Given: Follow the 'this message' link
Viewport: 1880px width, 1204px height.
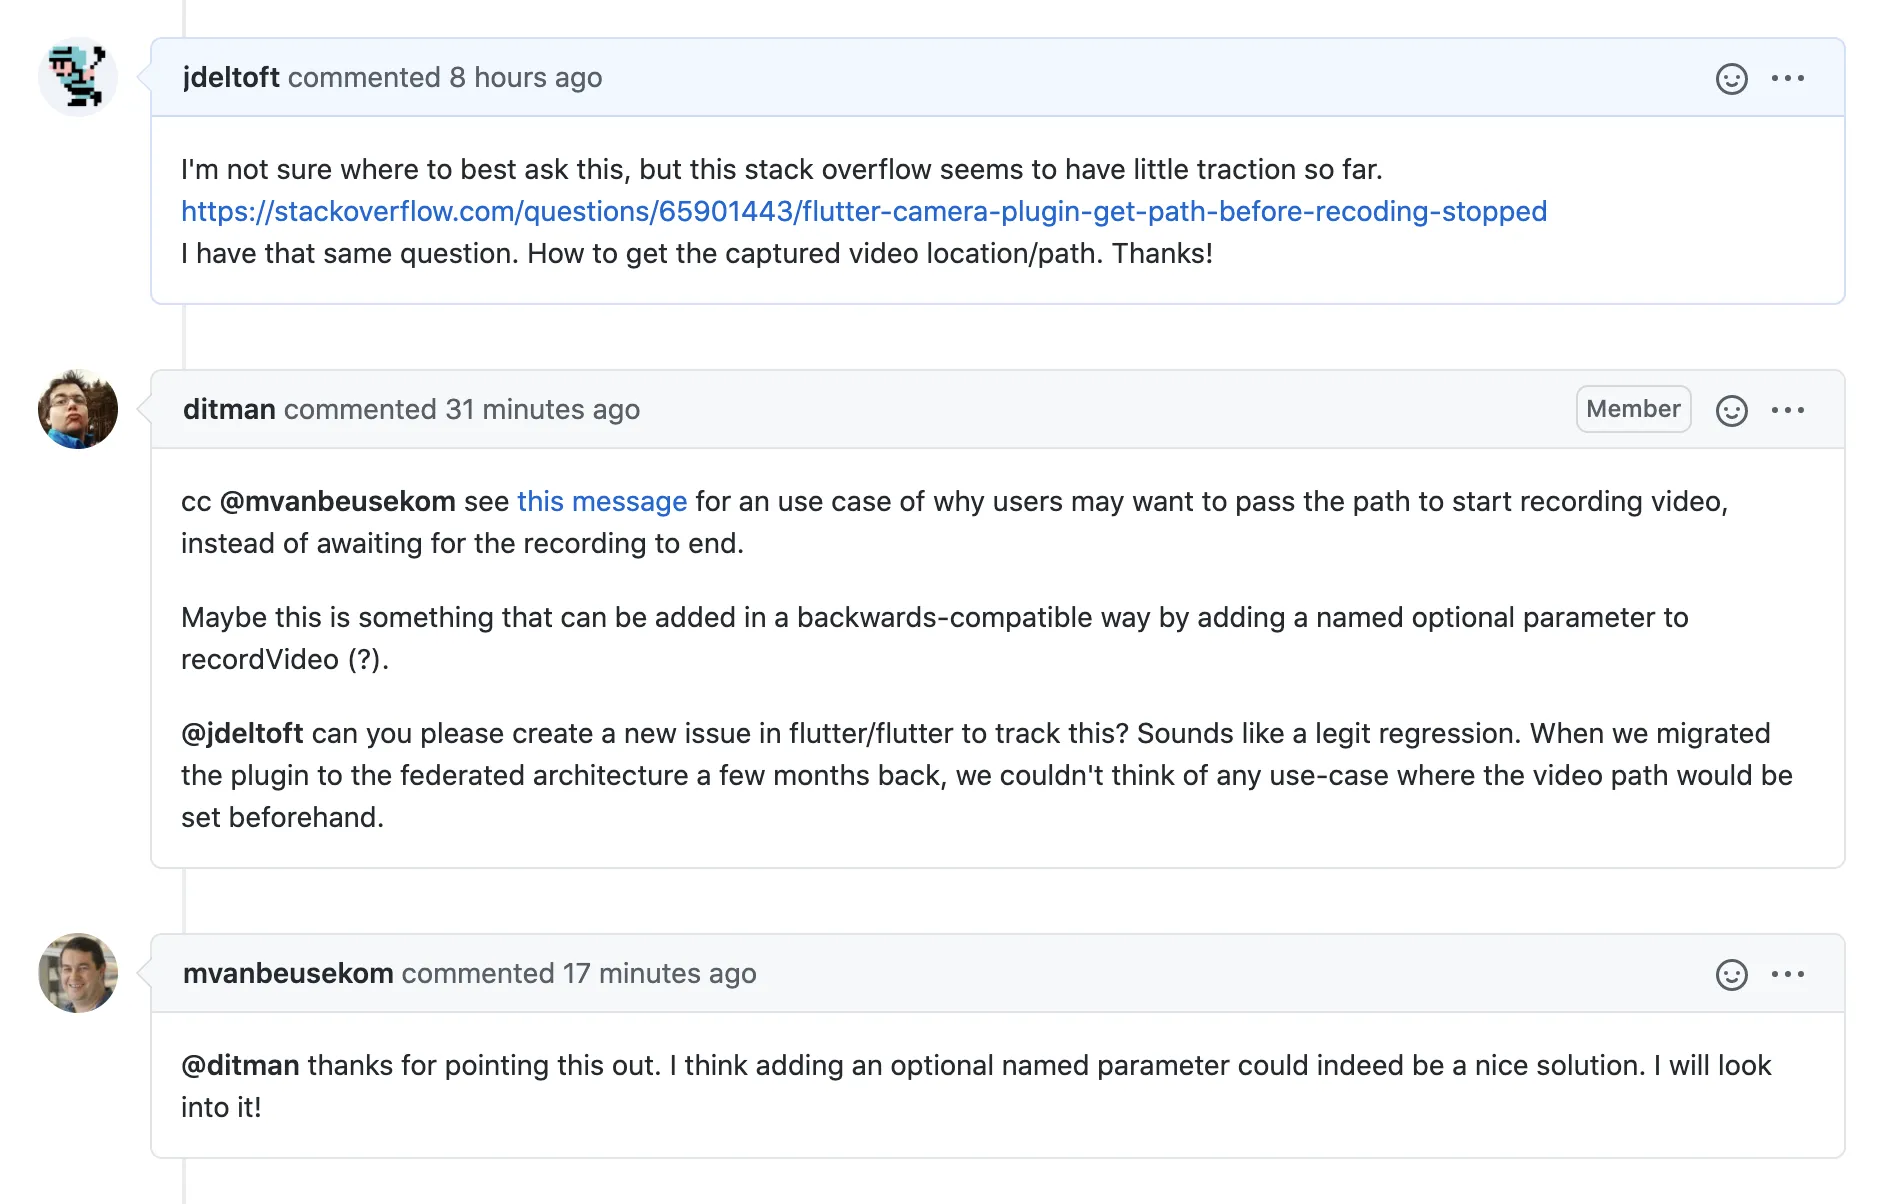Looking at the screenshot, I should [601, 502].
